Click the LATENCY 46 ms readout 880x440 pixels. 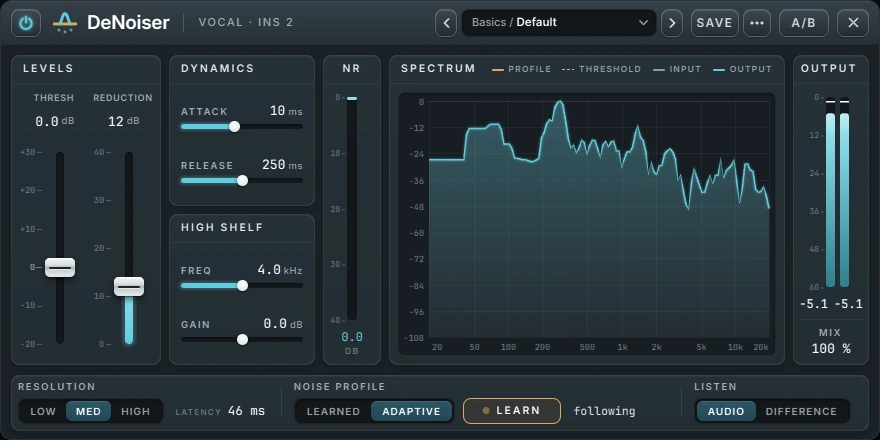pos(220,411)
